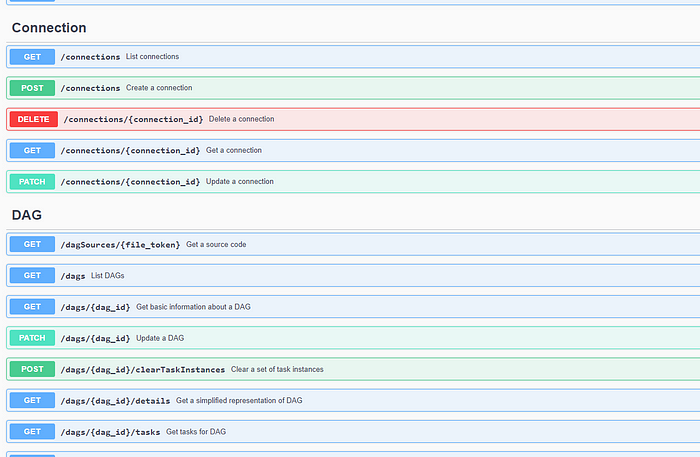Open /connections/{connection_id} path in Delete a connection row
The image size is (700, 457).
(133, 120)
